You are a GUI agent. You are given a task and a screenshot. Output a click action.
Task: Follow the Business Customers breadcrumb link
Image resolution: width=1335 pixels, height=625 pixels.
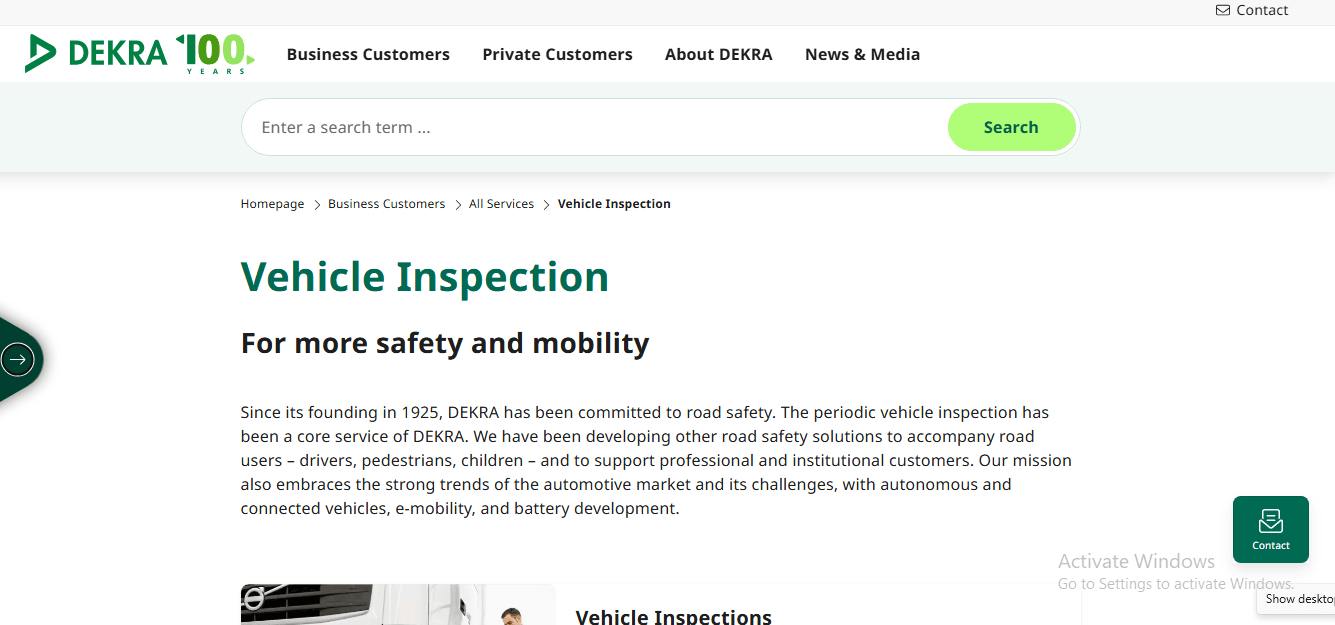(x=386, y=204)
